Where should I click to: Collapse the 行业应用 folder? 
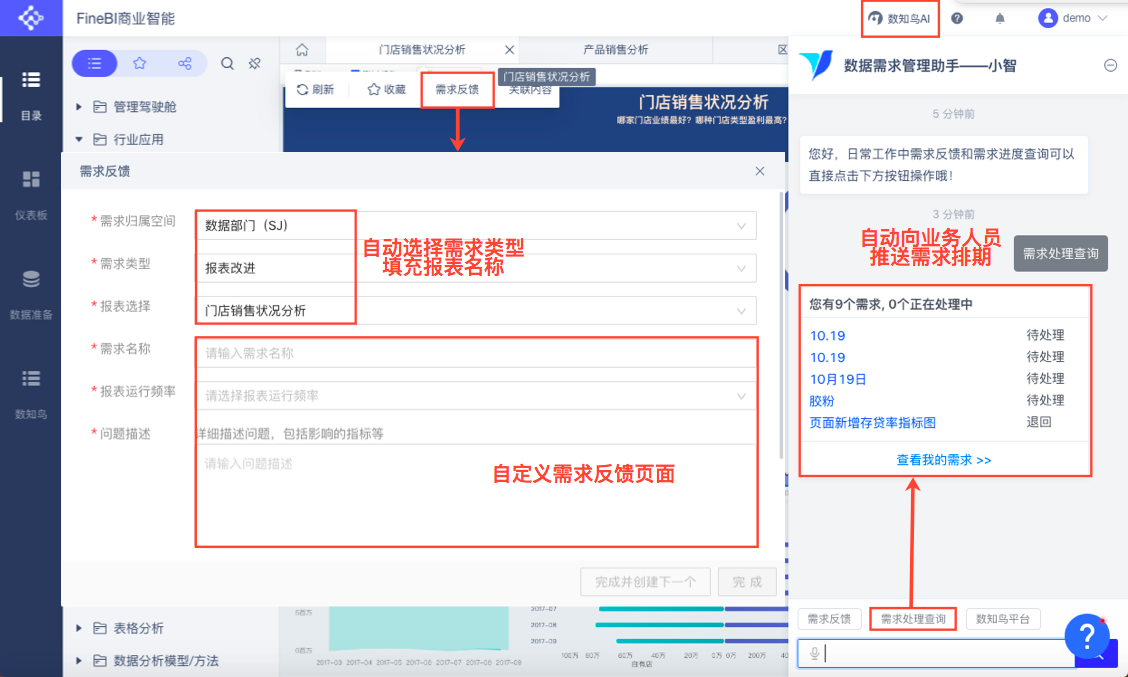[x=79, y=139]
